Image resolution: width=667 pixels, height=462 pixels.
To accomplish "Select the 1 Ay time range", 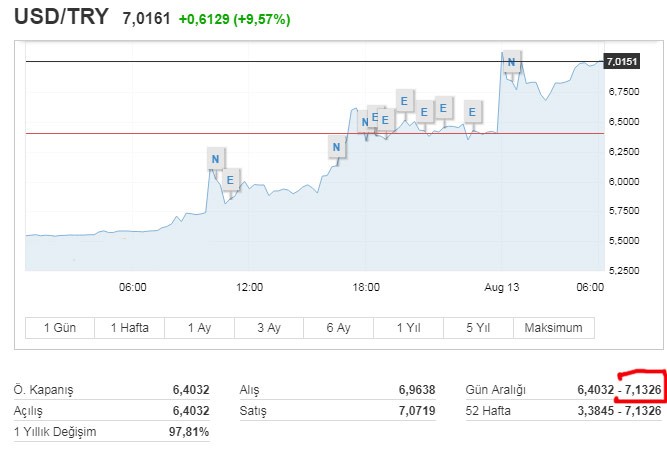I will [199, 328].
